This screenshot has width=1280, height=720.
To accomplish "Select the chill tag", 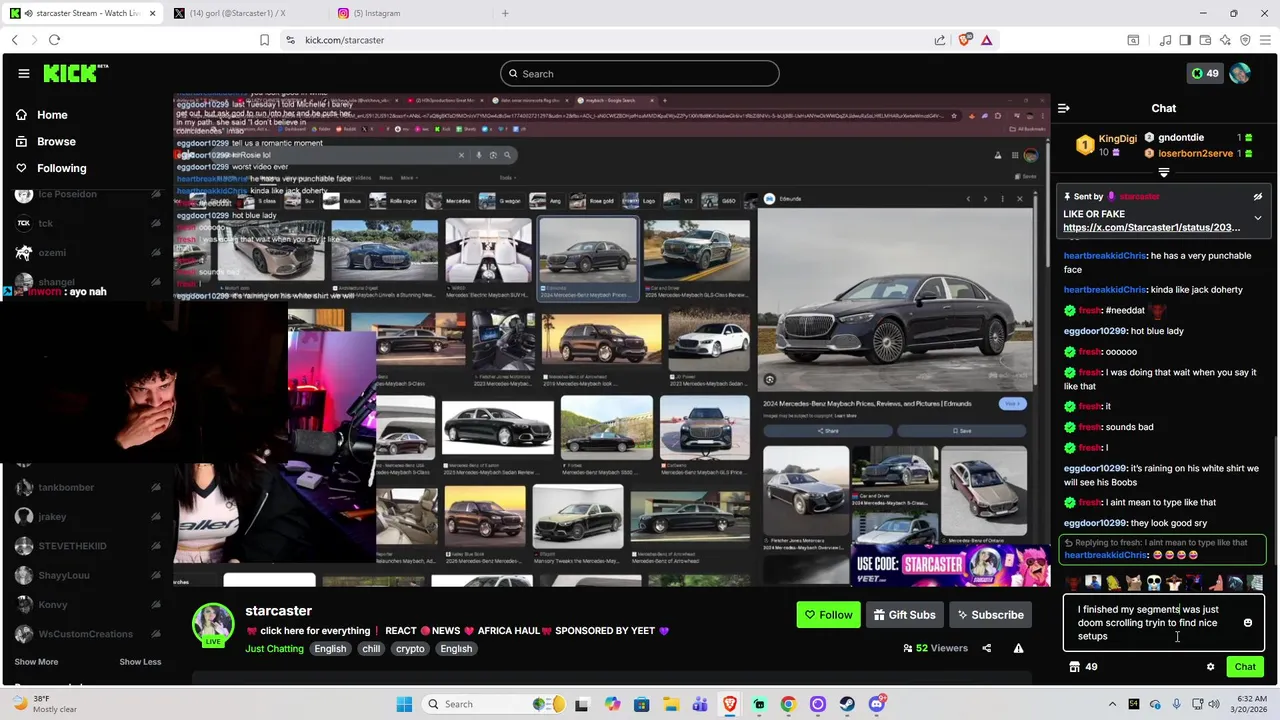I will pyautogui.click(x=371, y=649).
